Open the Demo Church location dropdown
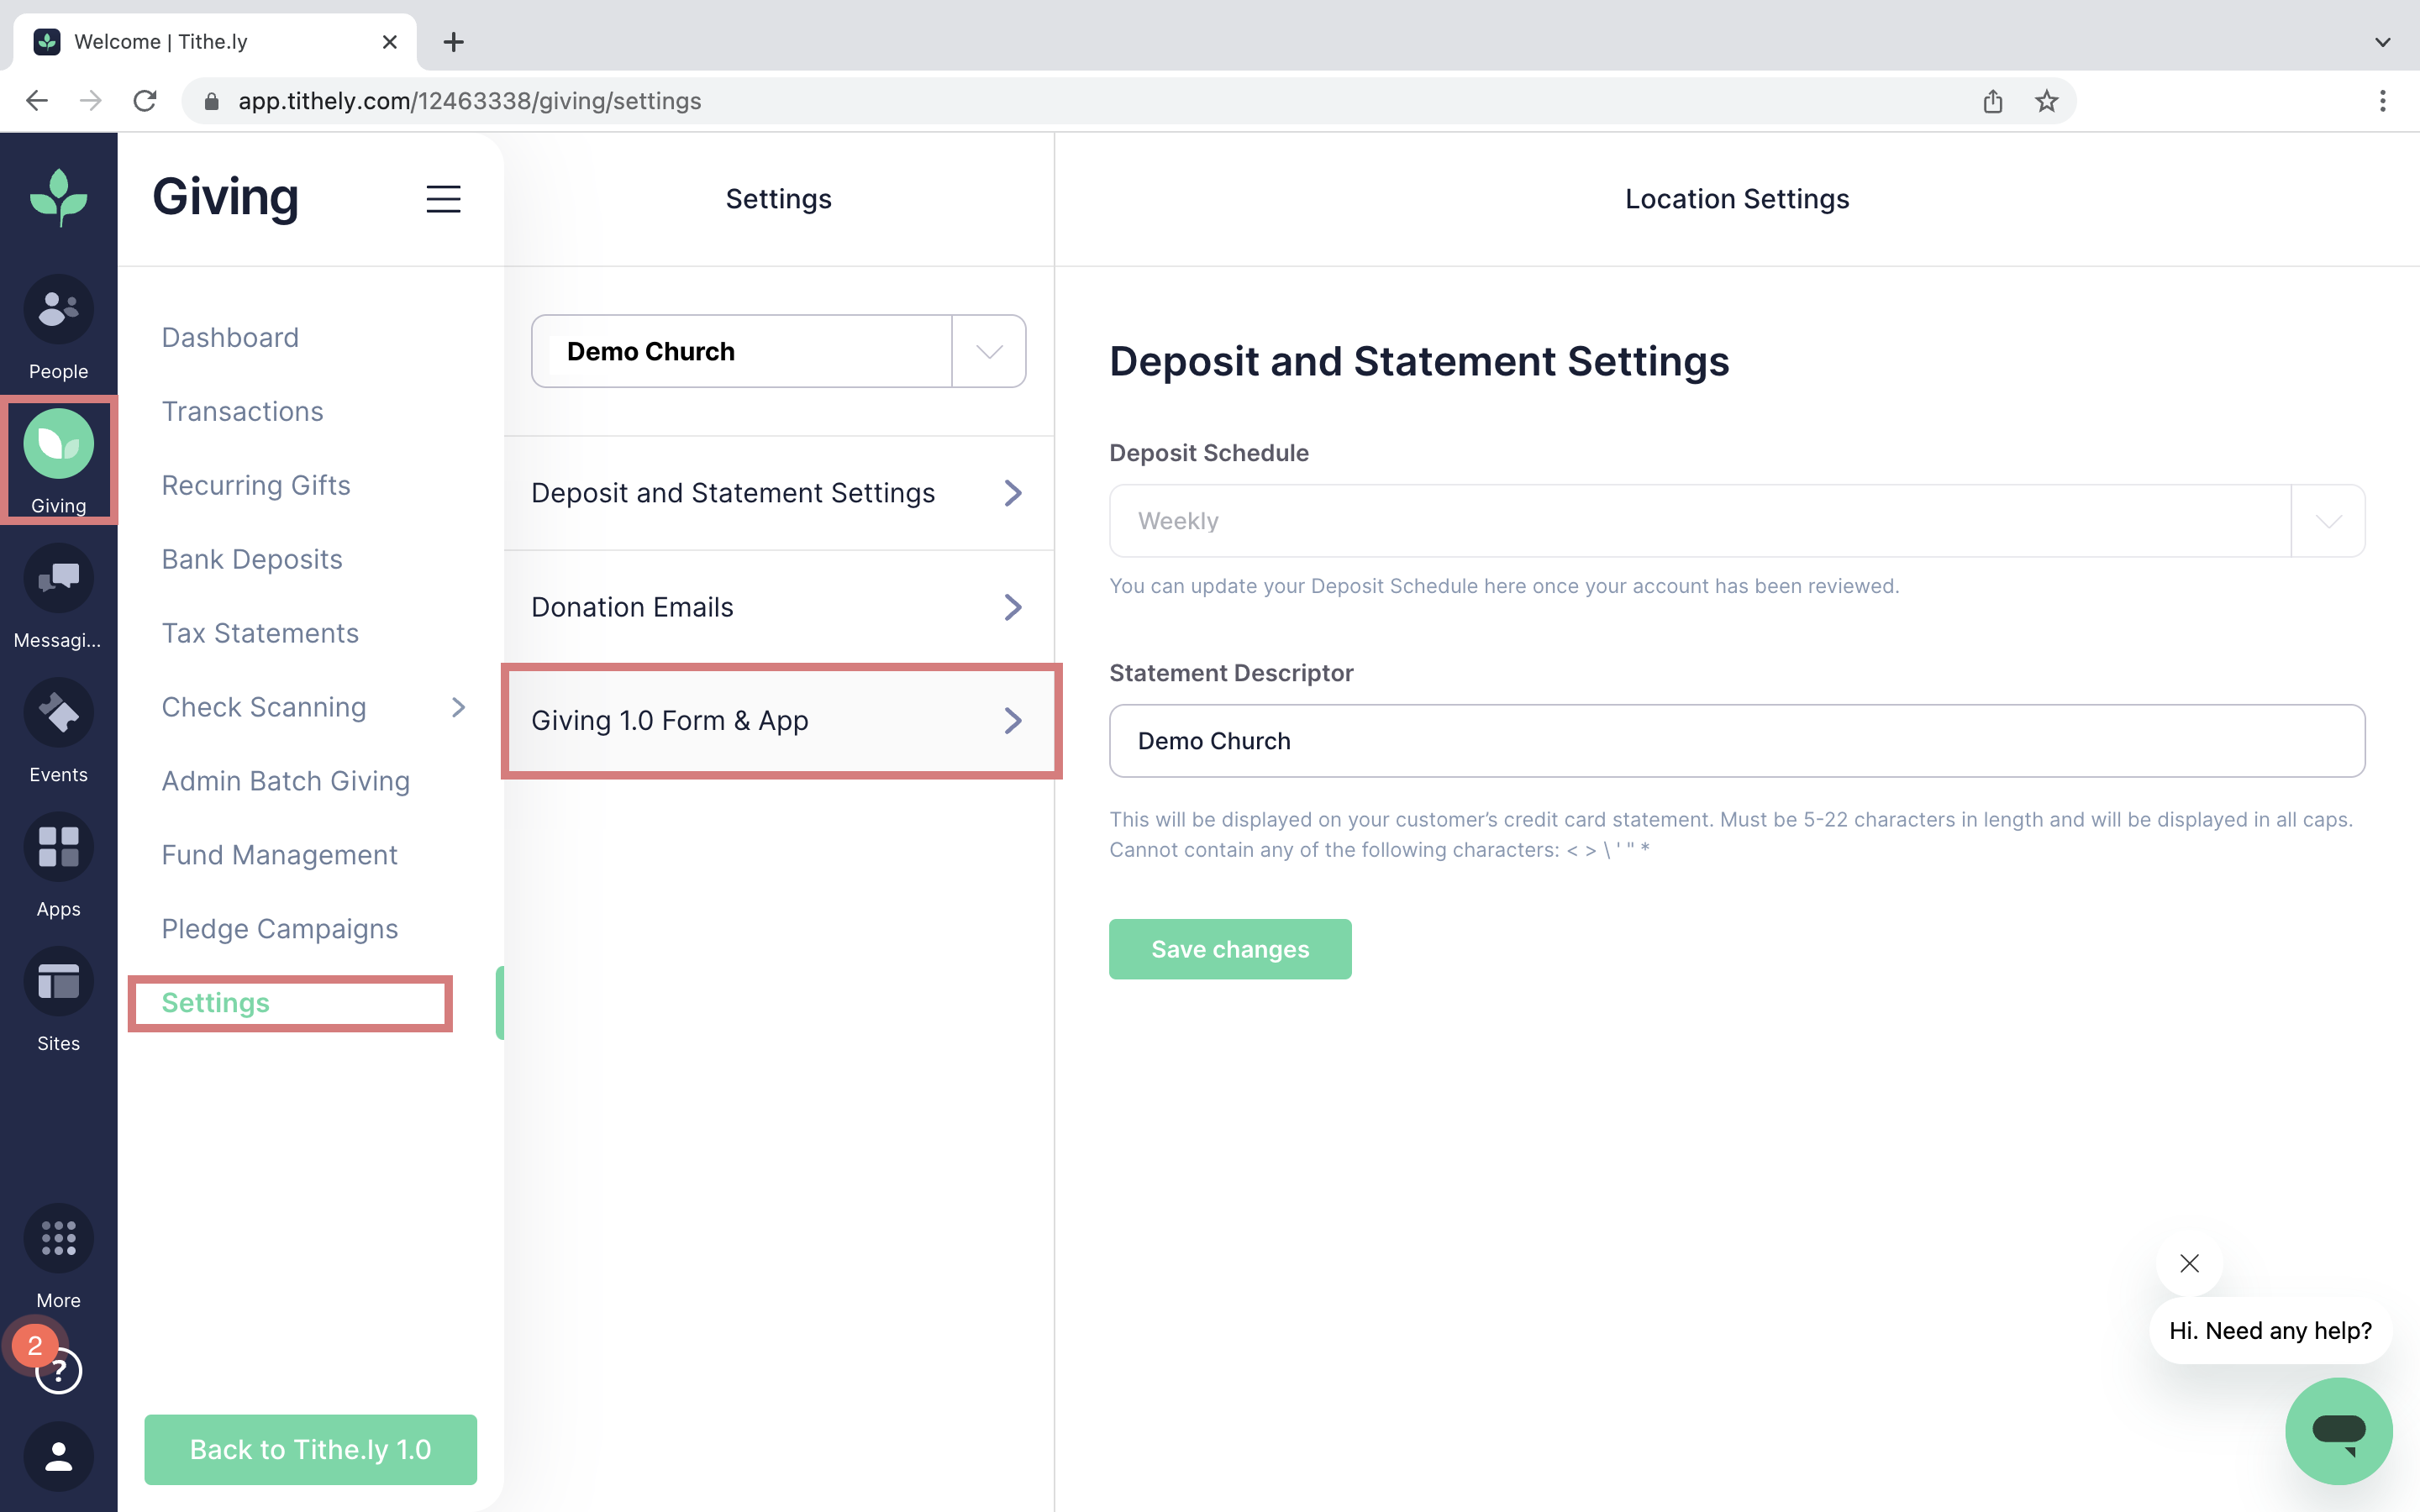The width and height of the screenshot is (2420, 1512). tap(988, 350)
